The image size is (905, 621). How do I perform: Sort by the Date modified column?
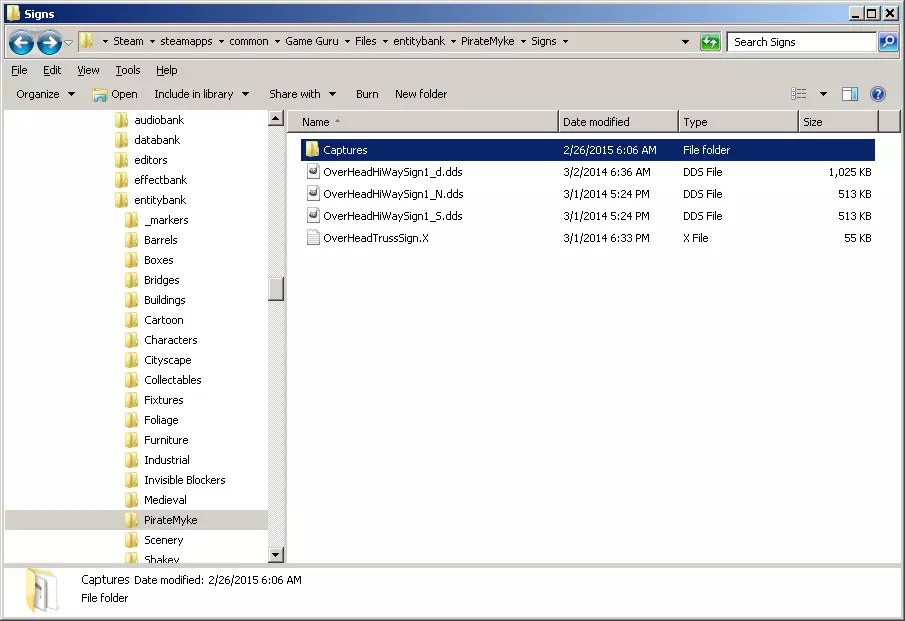pos(596,122)
